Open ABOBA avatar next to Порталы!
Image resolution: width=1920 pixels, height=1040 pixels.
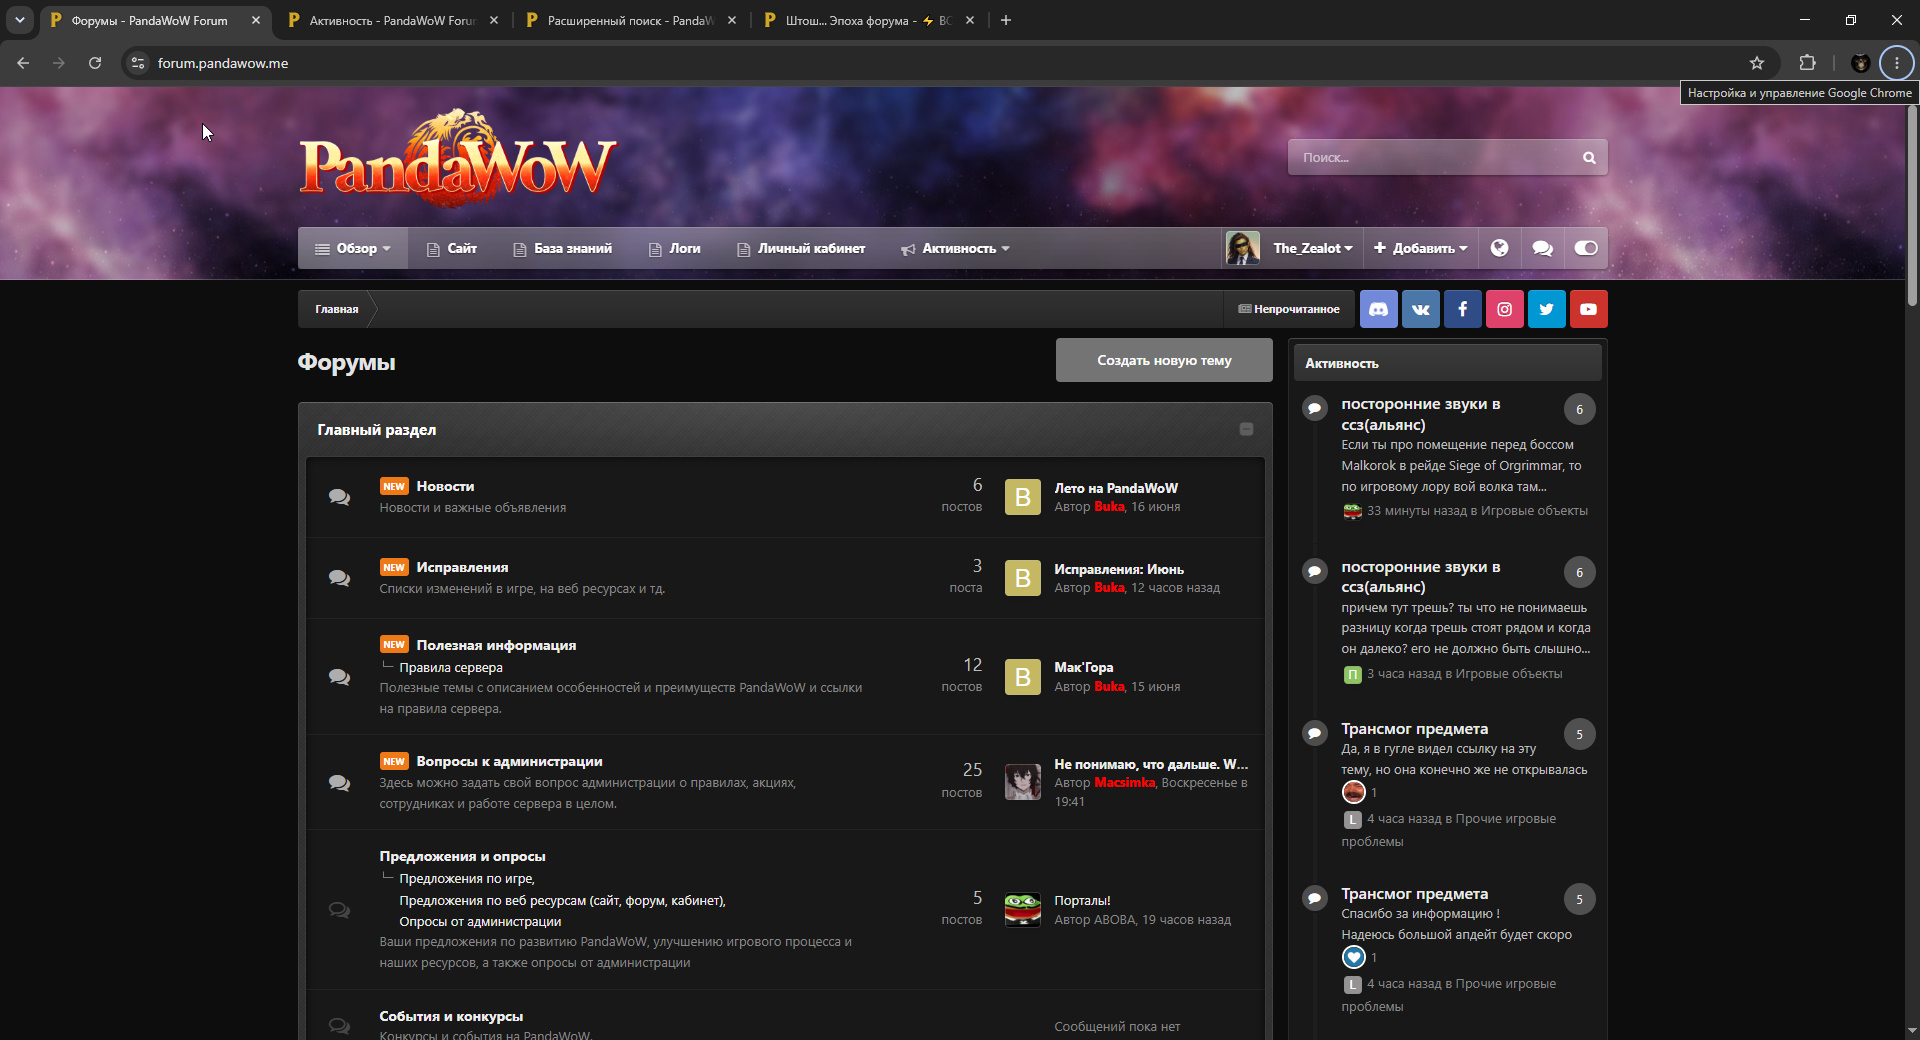coord(1023,910)
